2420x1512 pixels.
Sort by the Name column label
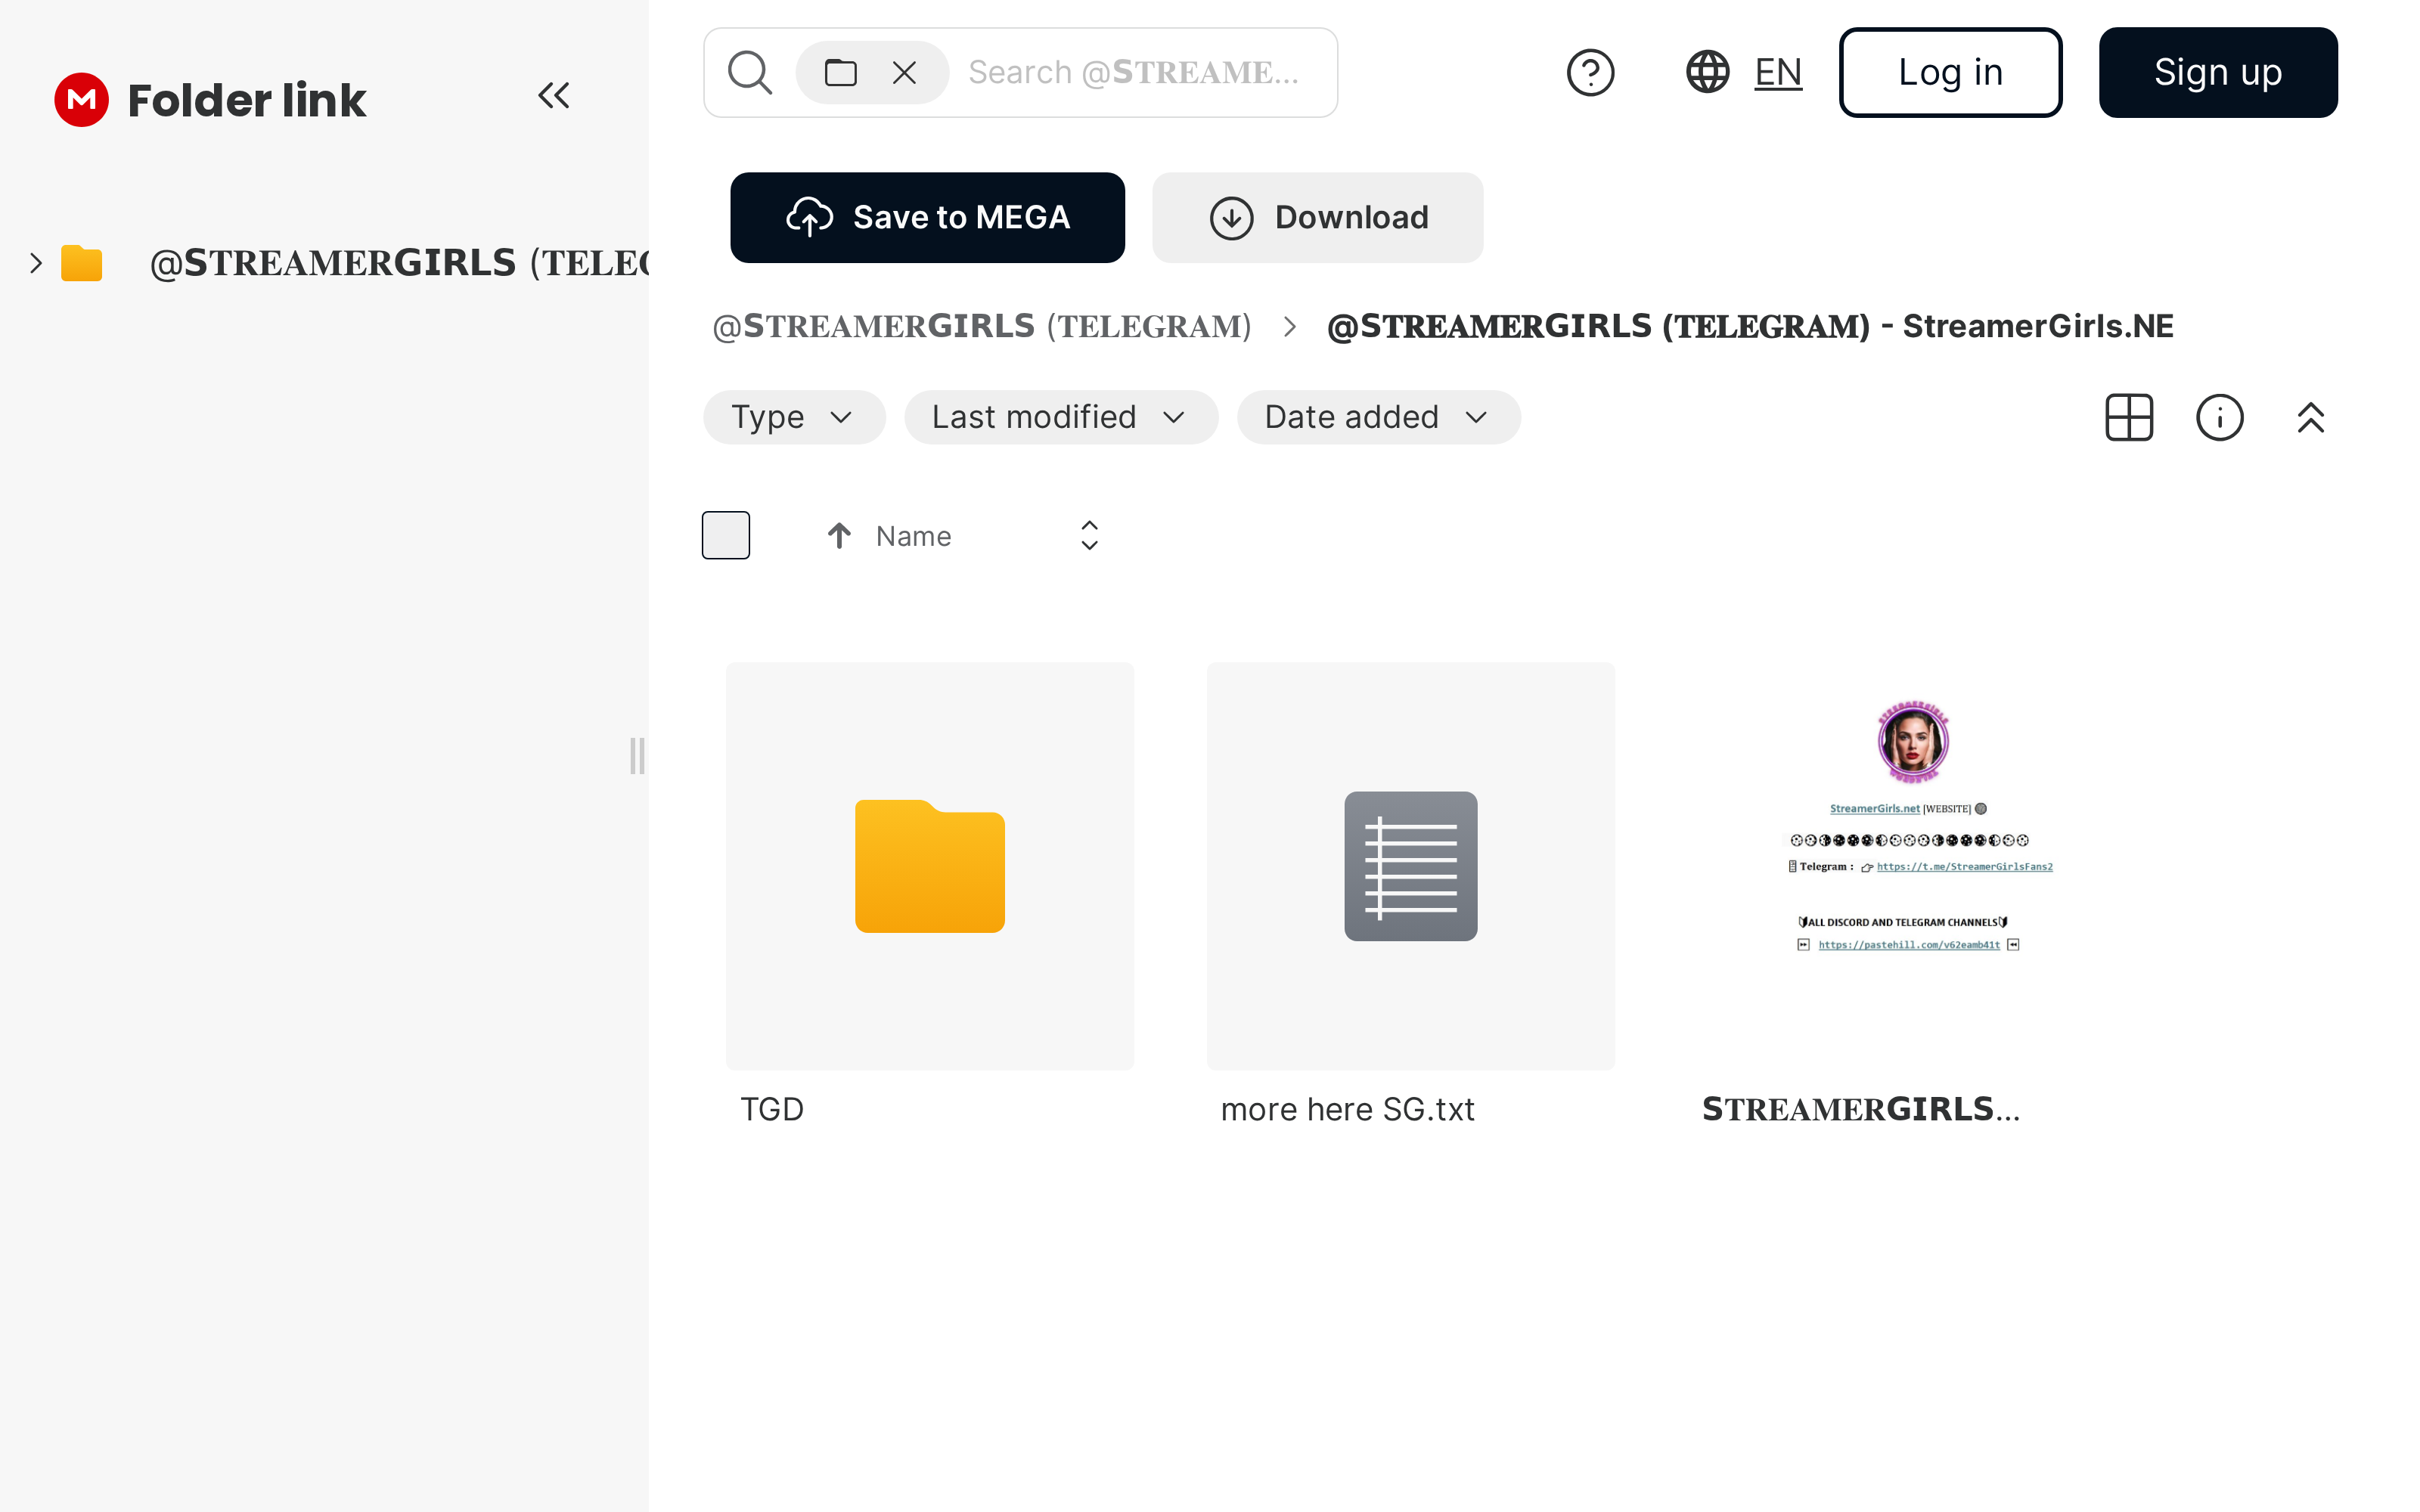point(913,536)
